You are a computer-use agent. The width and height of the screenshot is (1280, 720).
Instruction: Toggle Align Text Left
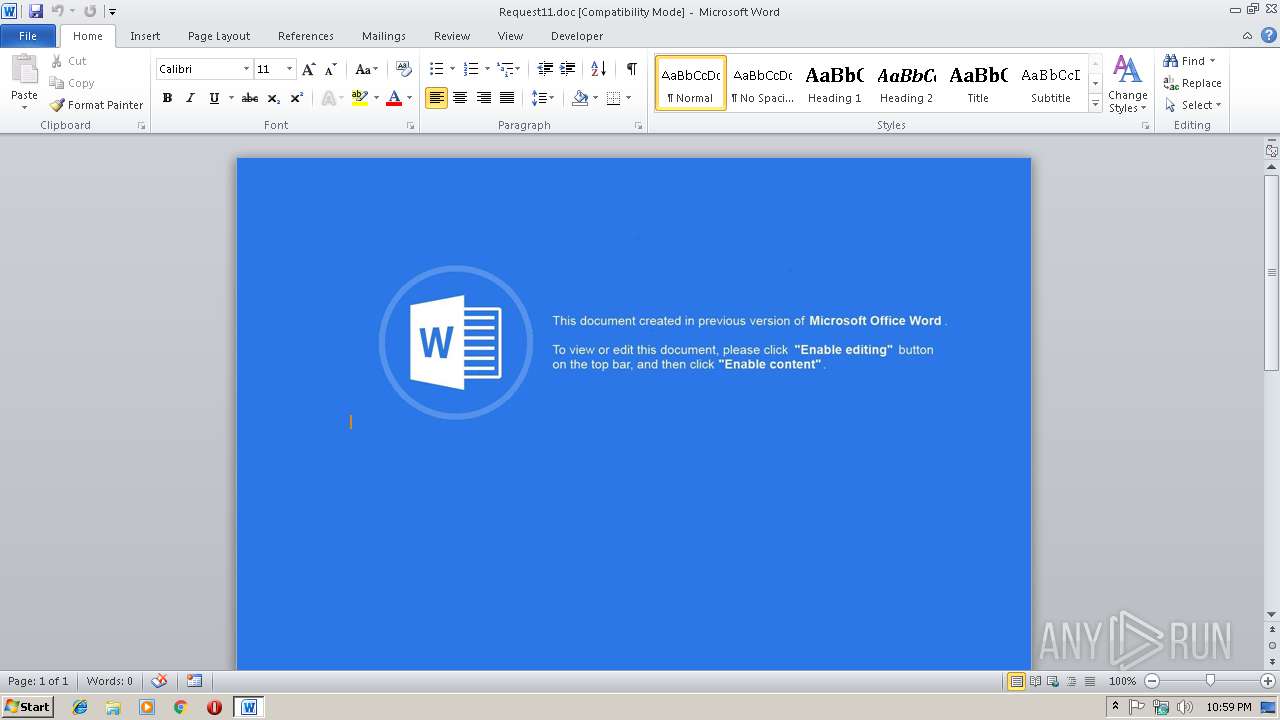tap(437, 98)
